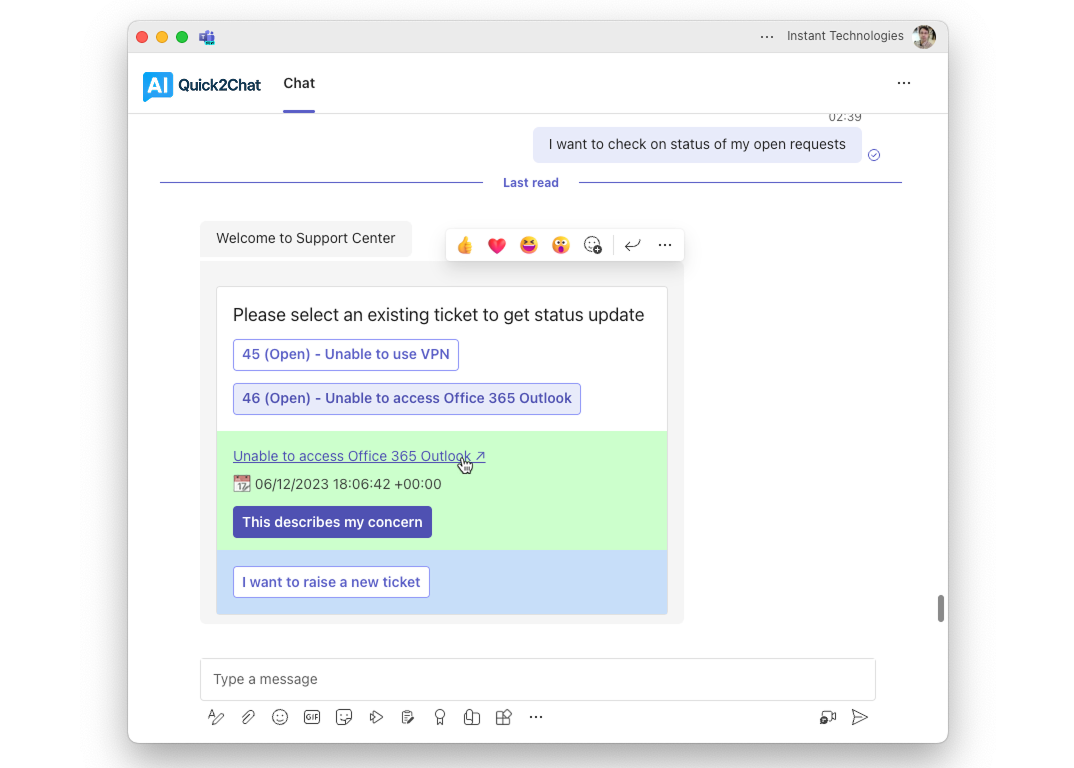Click the reply arrow on the message

point(632,245)
